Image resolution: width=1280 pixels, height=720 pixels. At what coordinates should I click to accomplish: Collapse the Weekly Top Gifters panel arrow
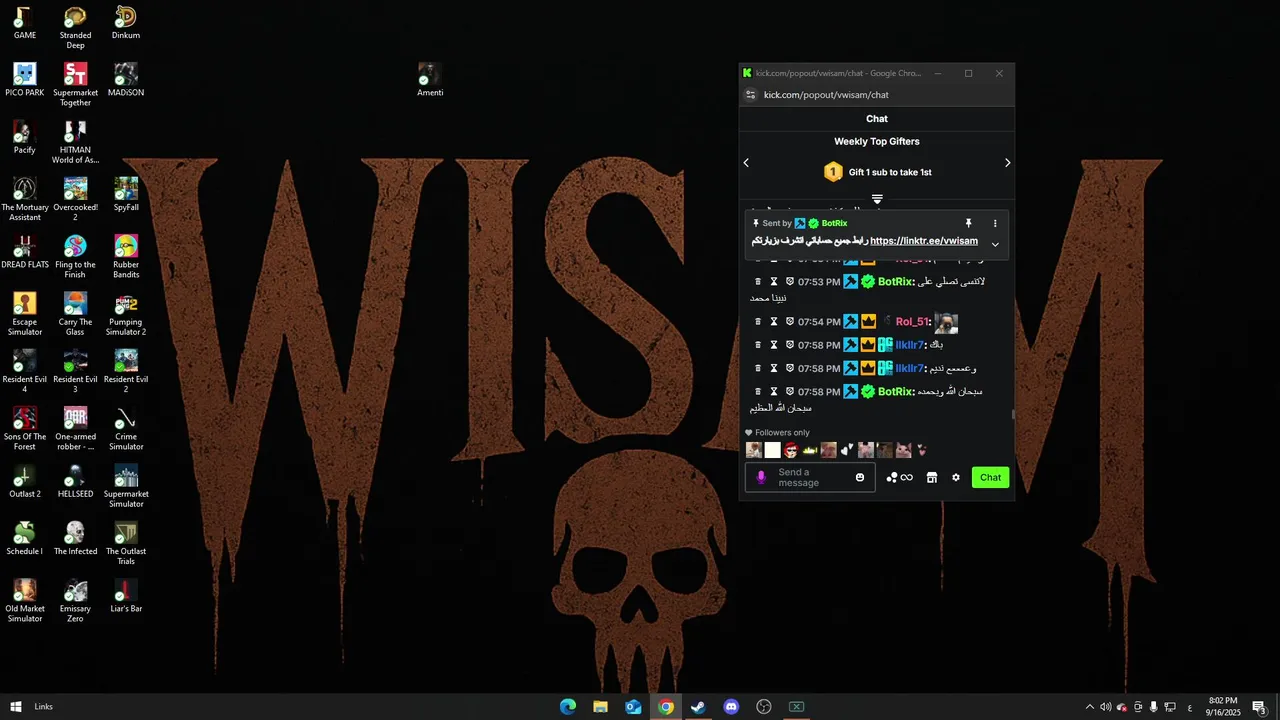(x=877, y=199)
